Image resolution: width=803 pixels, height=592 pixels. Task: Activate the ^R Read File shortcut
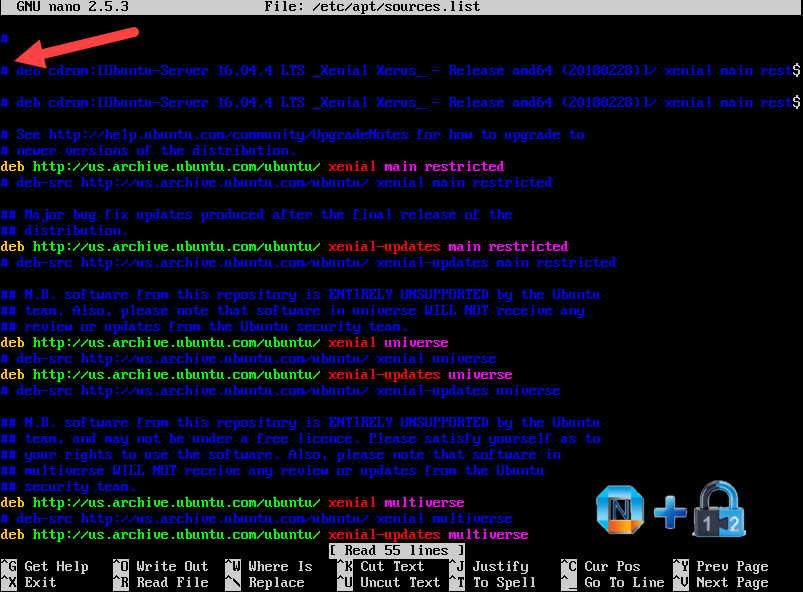(161, 582)
